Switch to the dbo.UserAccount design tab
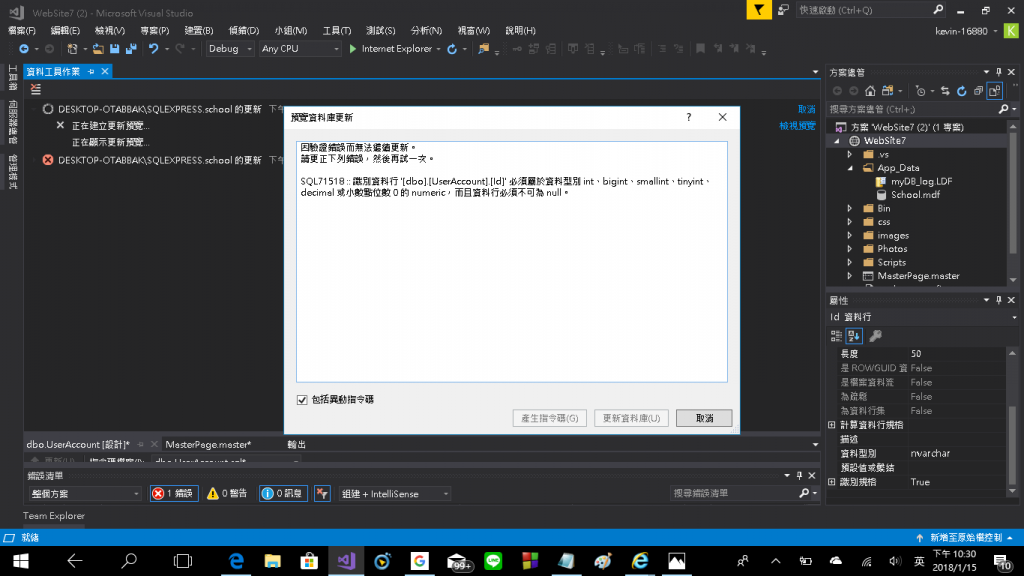Screen dimensions: 1024x576 tap(78, 444)
